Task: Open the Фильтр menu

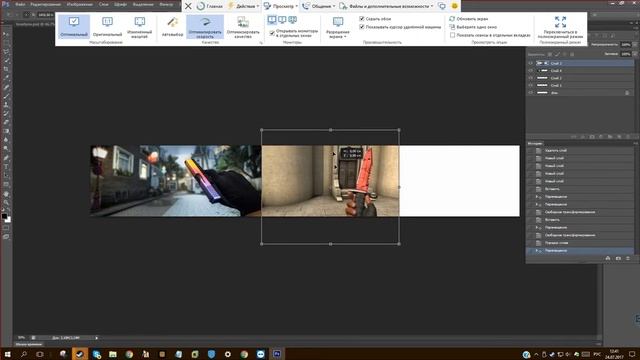Action: pos(166,4)
